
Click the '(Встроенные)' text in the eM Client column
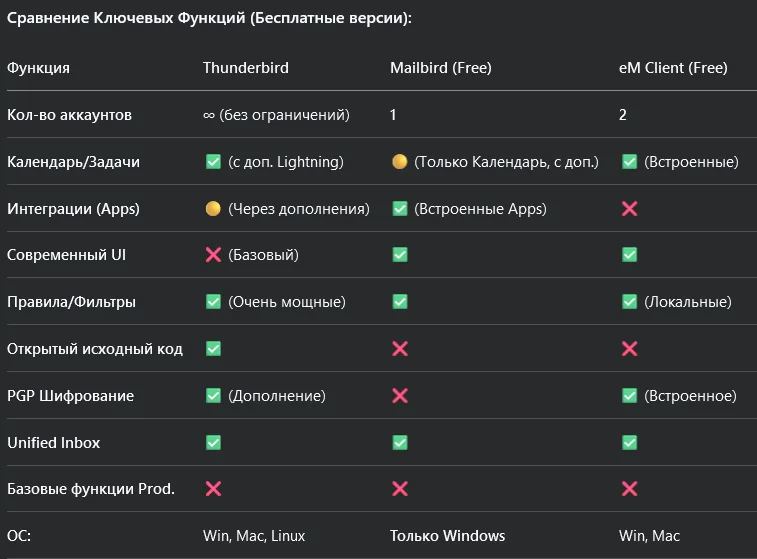coord(691,162)
